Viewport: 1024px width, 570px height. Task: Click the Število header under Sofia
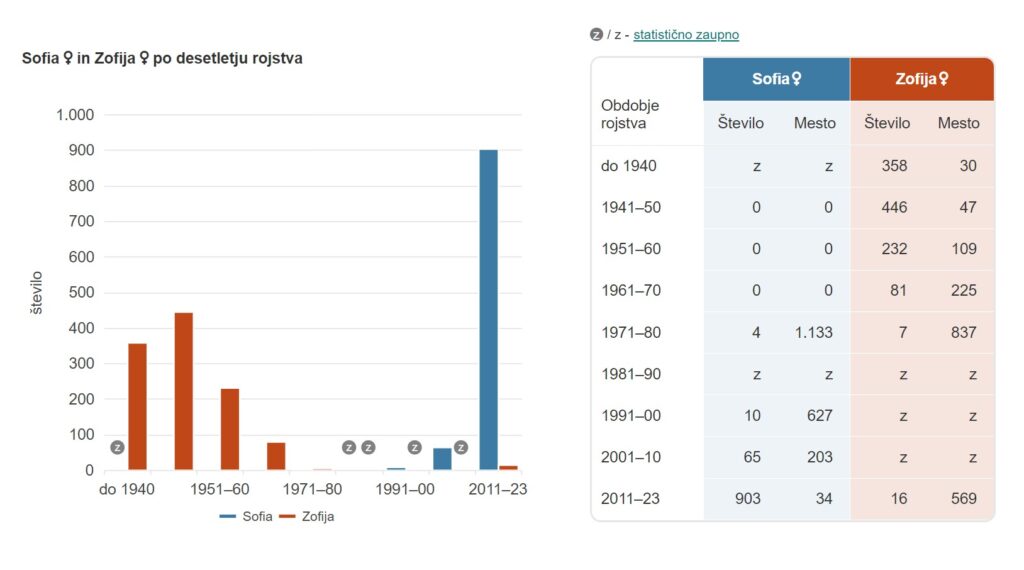pos(741,123)
